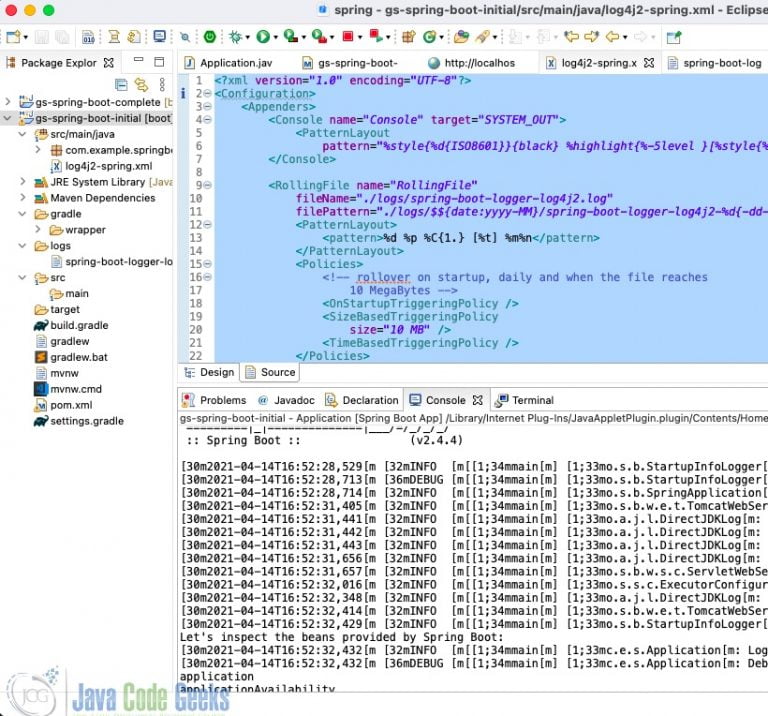This screenshot has height=716, width=768.
Task: Maximize the Package Explorer panel
Action: tap(159, 62)
